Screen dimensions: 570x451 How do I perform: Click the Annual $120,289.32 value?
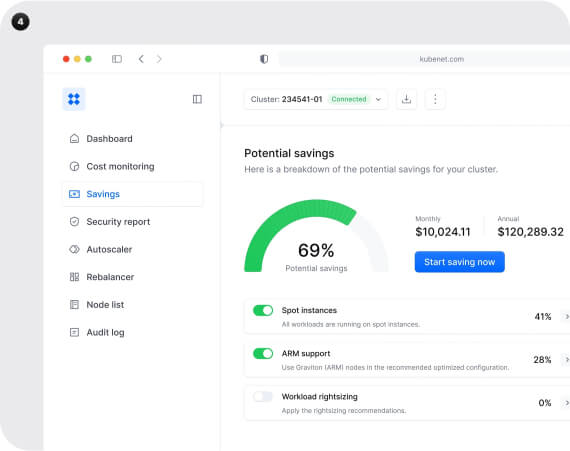pos(530,232)
